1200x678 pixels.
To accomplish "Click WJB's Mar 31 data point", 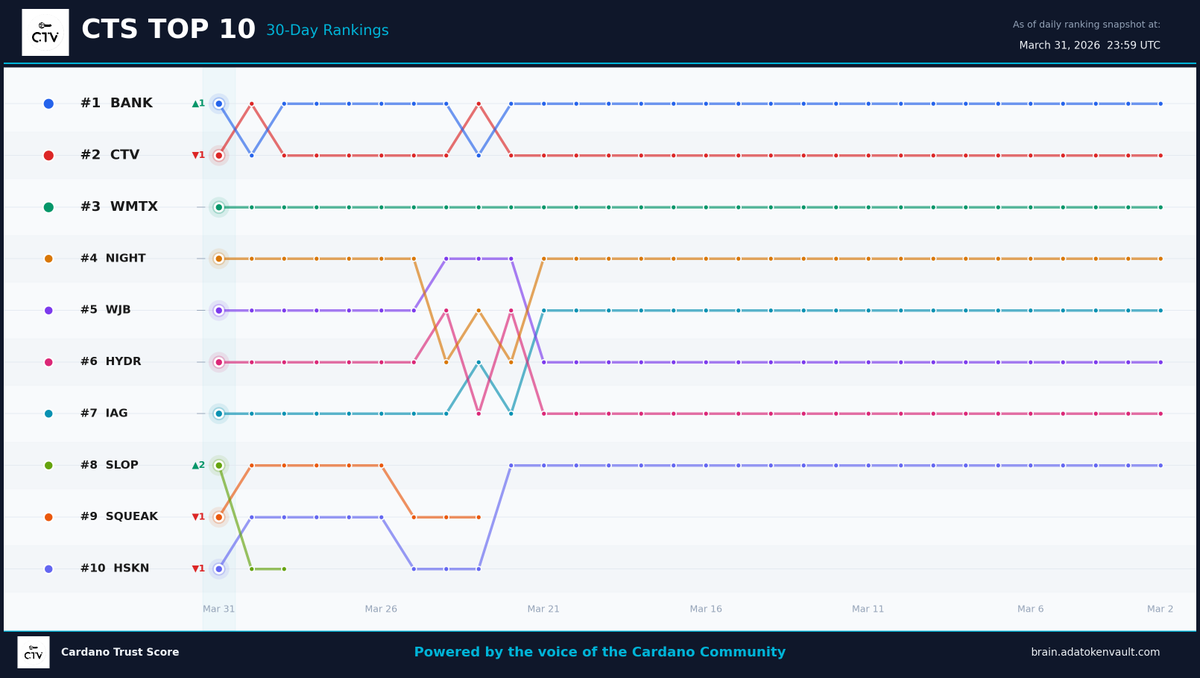I will 219,310.
